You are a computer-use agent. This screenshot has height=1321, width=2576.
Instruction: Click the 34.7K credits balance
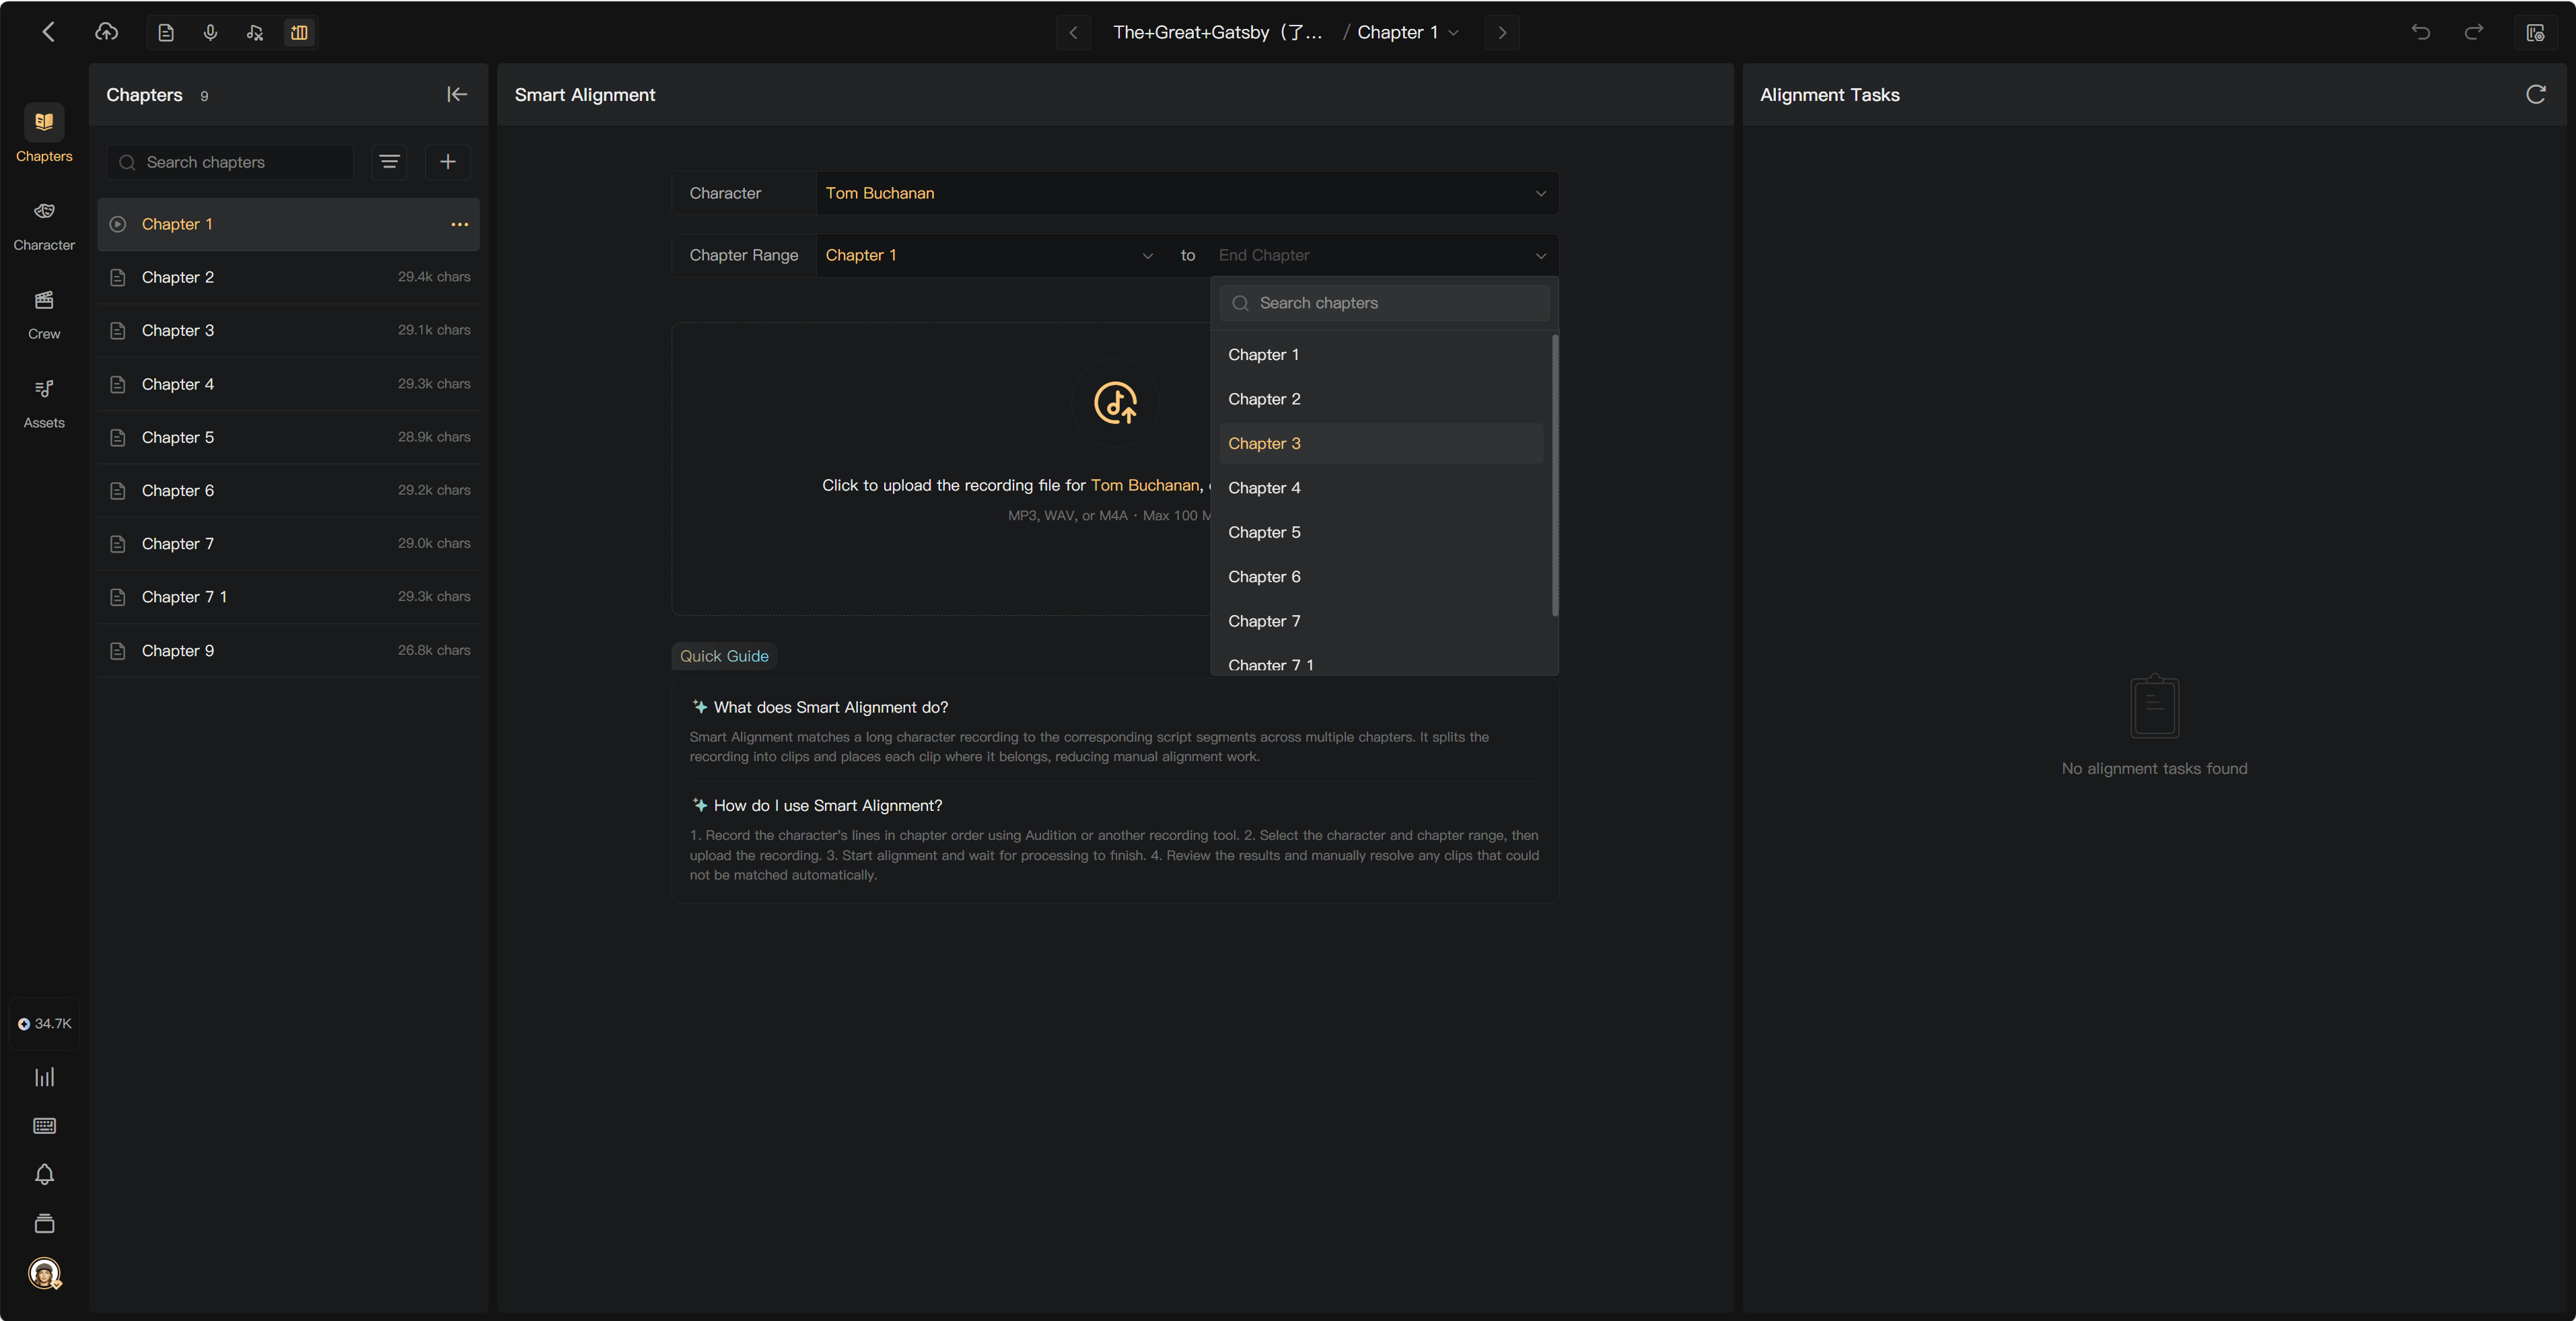coord(44,1023)
